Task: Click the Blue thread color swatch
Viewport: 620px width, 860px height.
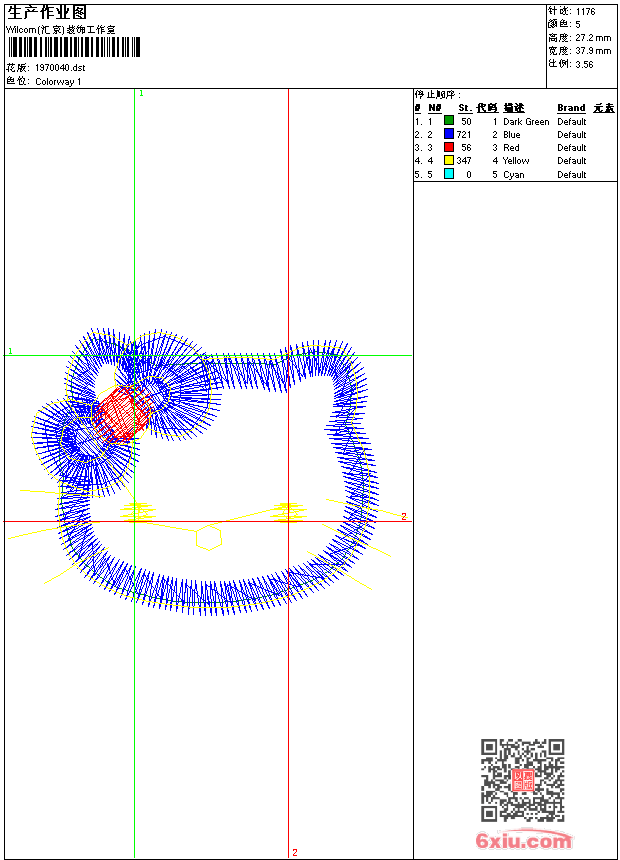Action: click(449, 134)
